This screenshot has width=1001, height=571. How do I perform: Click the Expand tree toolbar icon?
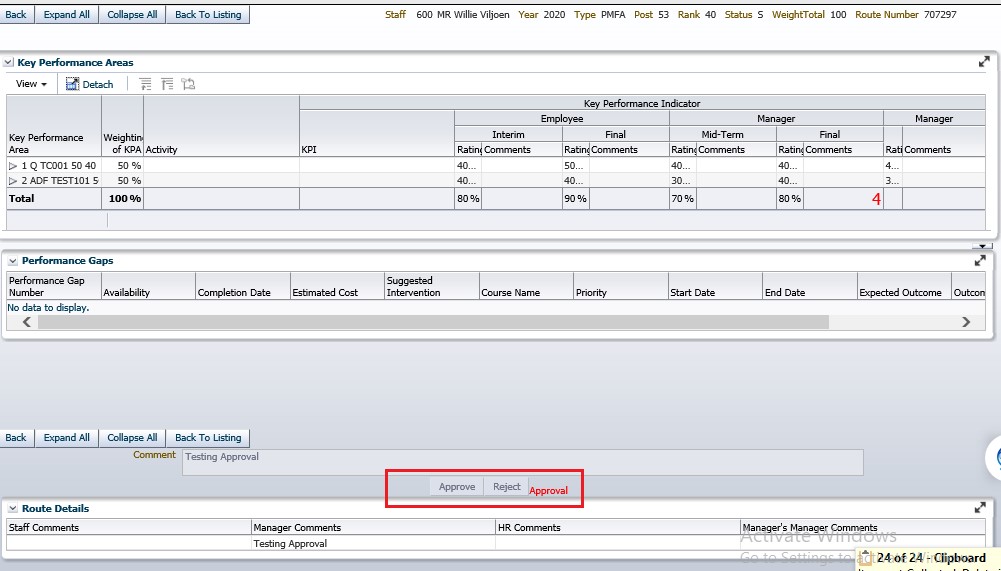point(145,85)
